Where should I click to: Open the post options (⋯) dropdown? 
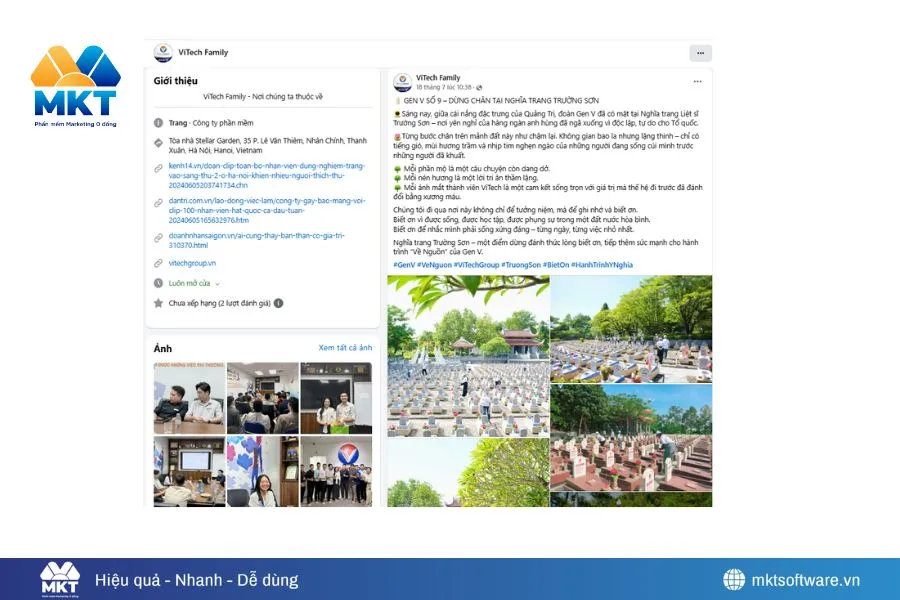[x=697, y=80]
